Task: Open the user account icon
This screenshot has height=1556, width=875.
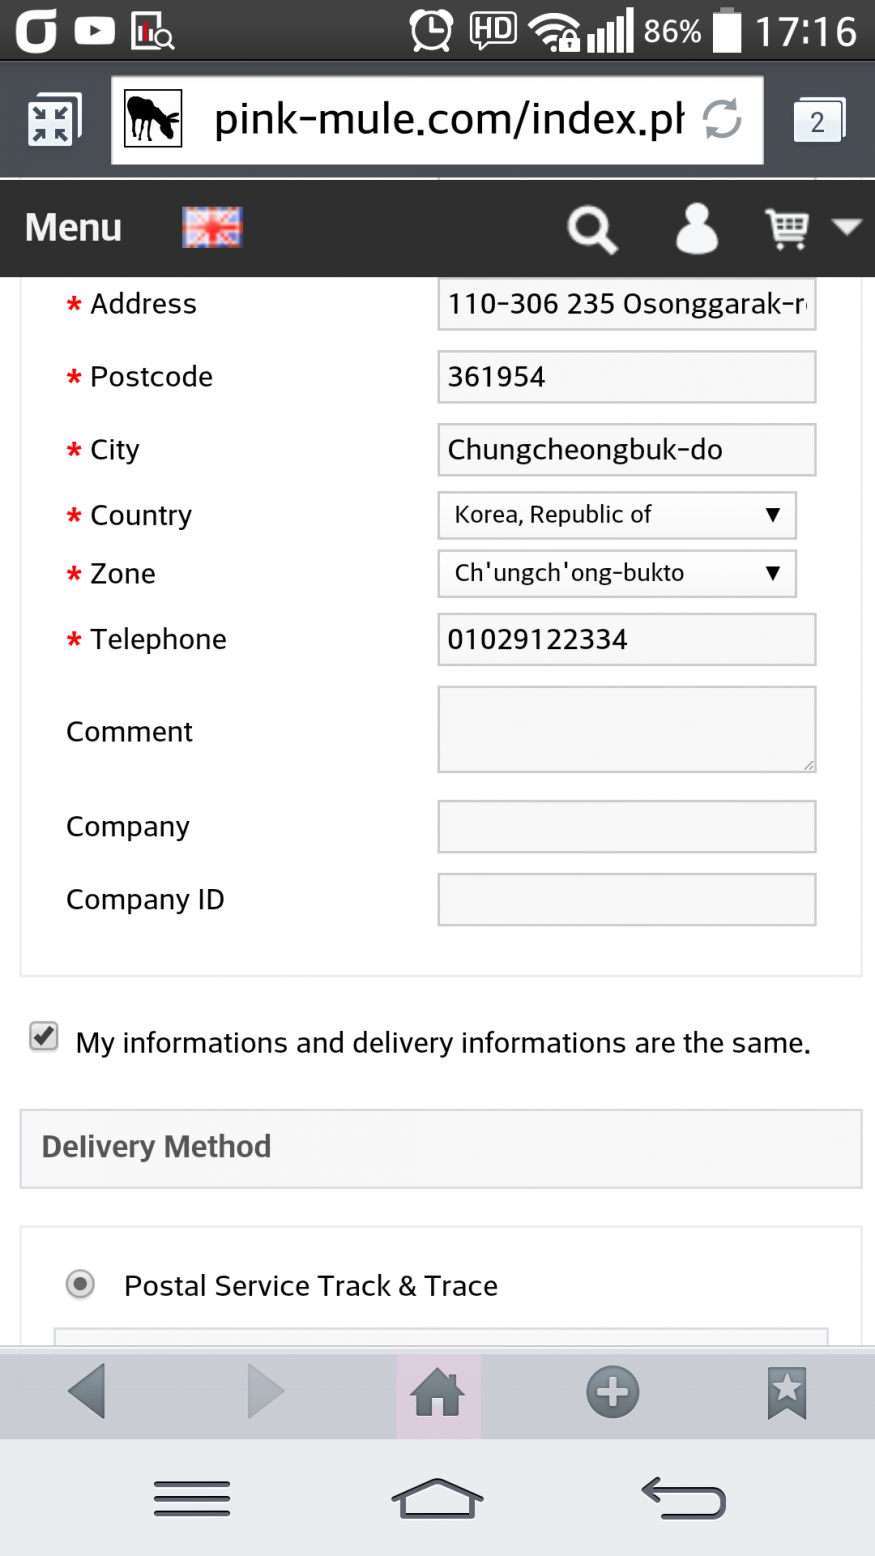Action: click(x=697, y=228)
